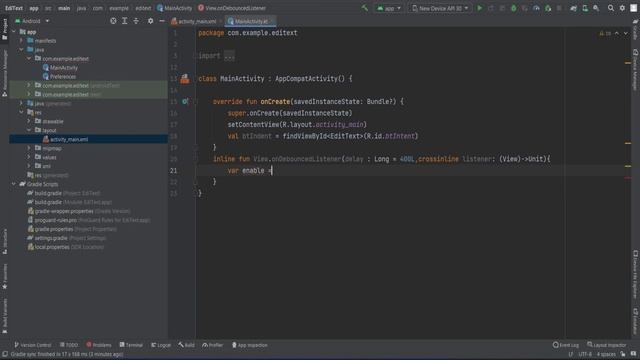Expand the manifests folder
The height and width of the screenshot is (360, 640).
coord(22,41)
